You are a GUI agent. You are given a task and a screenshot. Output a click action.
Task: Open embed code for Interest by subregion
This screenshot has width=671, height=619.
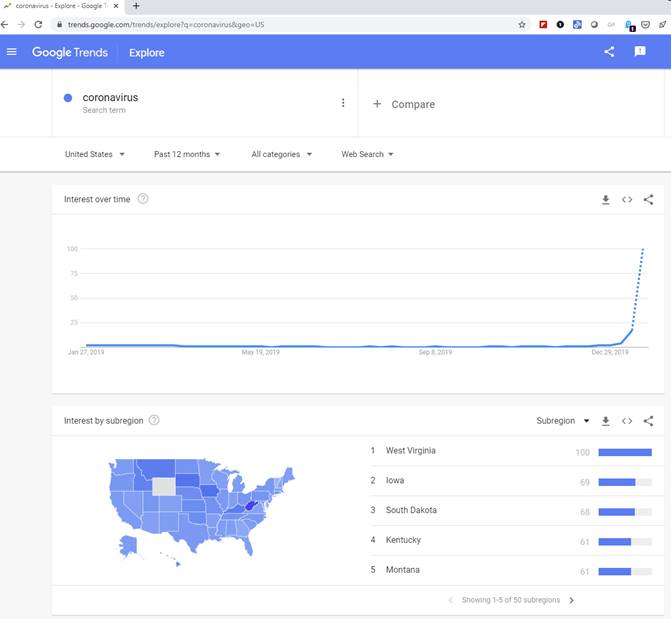(x=627, y=421)
